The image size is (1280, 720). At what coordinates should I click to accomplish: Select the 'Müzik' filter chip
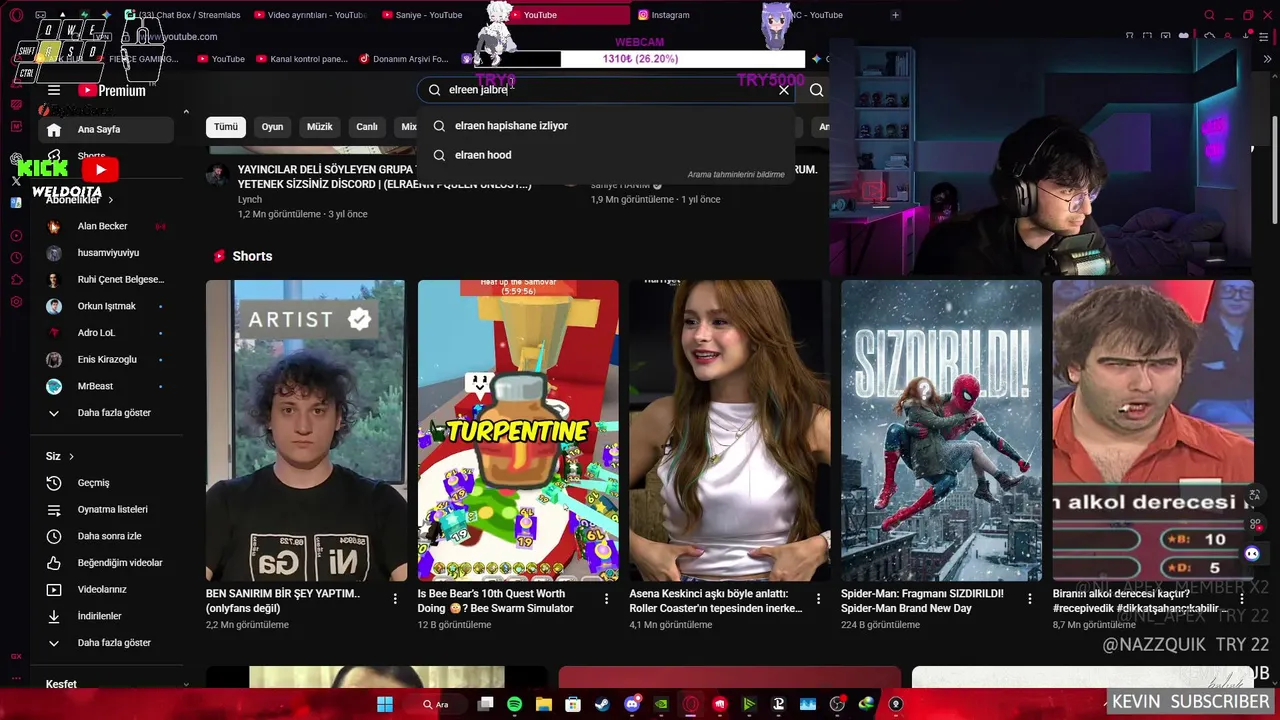click(320, 127)
